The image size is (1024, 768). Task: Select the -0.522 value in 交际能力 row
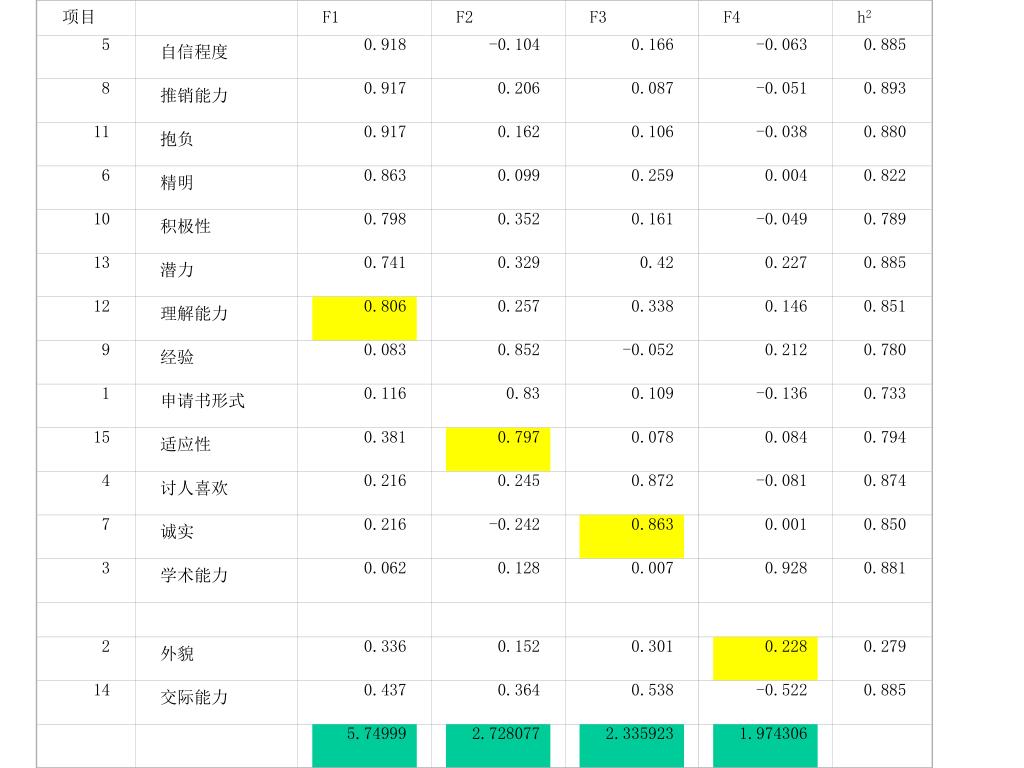[782, 691]
